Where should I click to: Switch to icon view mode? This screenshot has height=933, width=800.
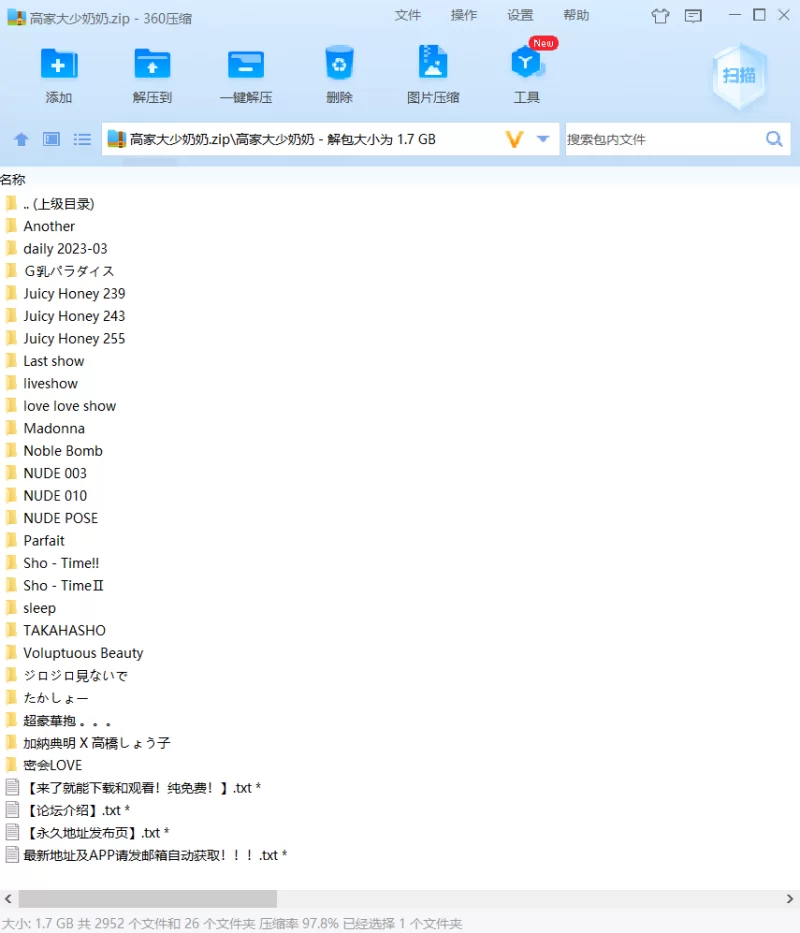click(51, 139)
